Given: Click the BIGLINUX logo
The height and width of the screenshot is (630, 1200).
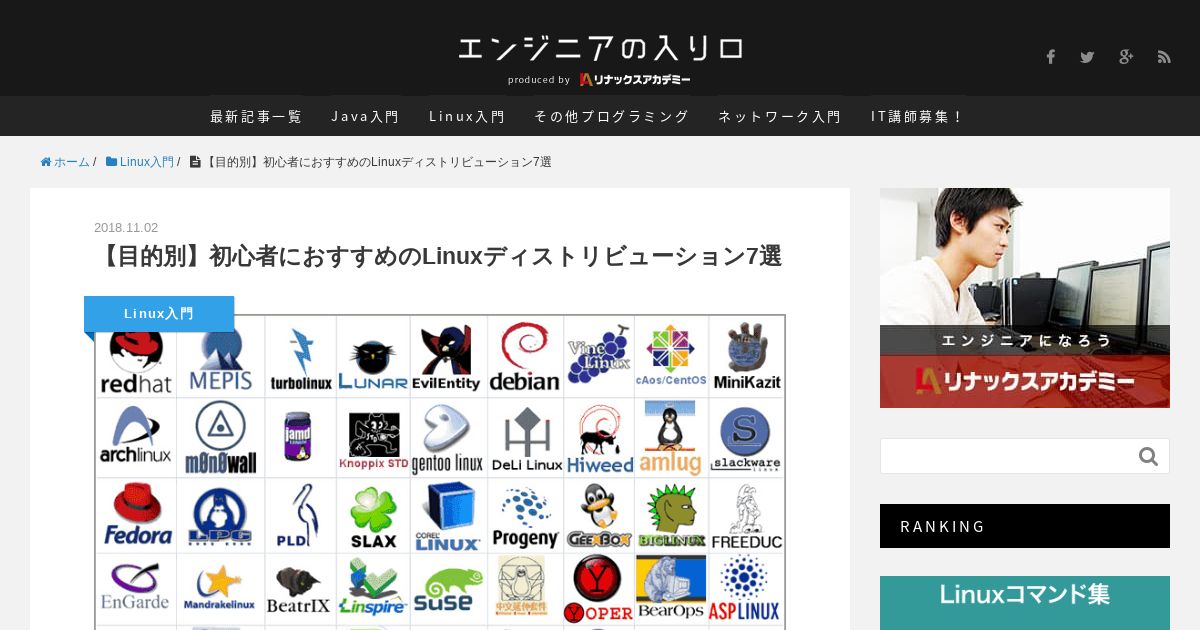Looking at the screenshot, I should (672, 516).
